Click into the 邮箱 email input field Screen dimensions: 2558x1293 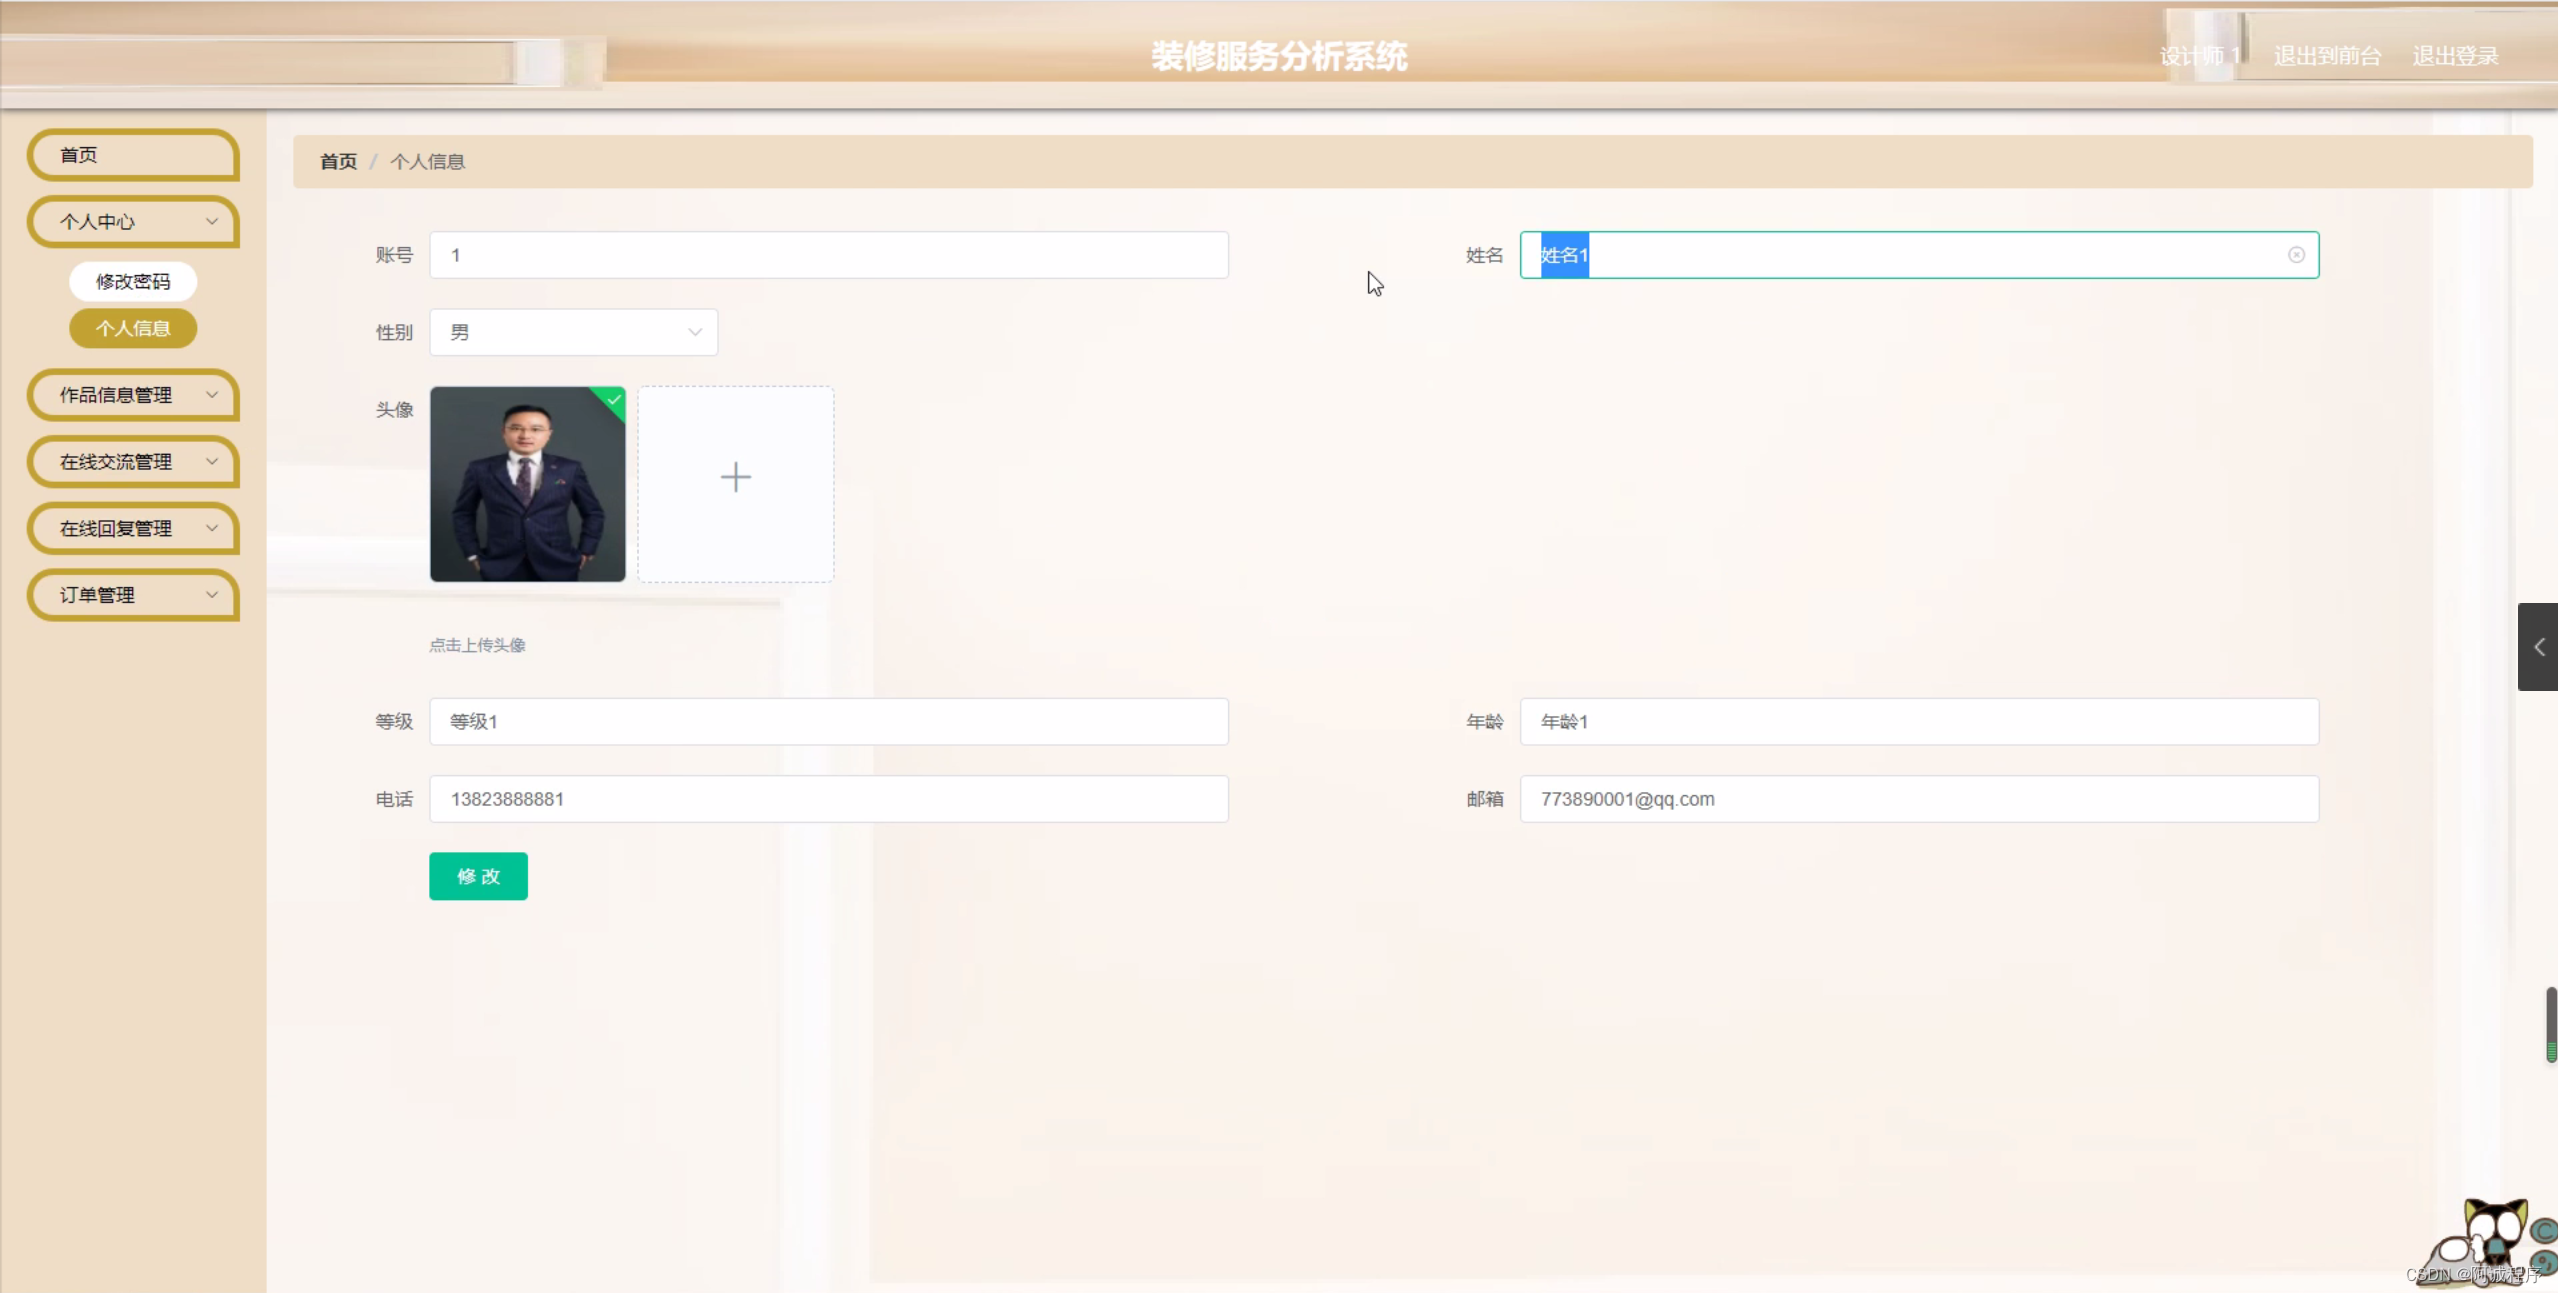(x=1918, y=799)
